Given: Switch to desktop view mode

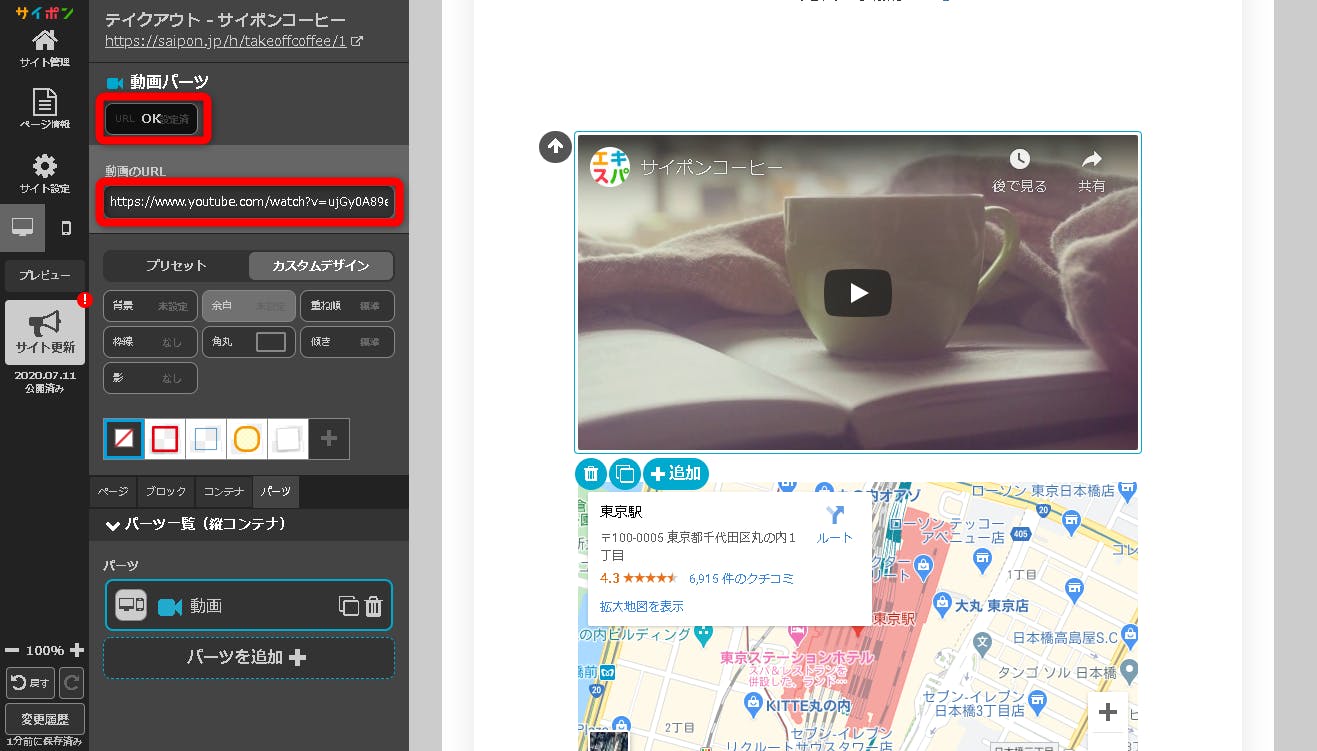Looking at the screenshot, I should point(22,228).
